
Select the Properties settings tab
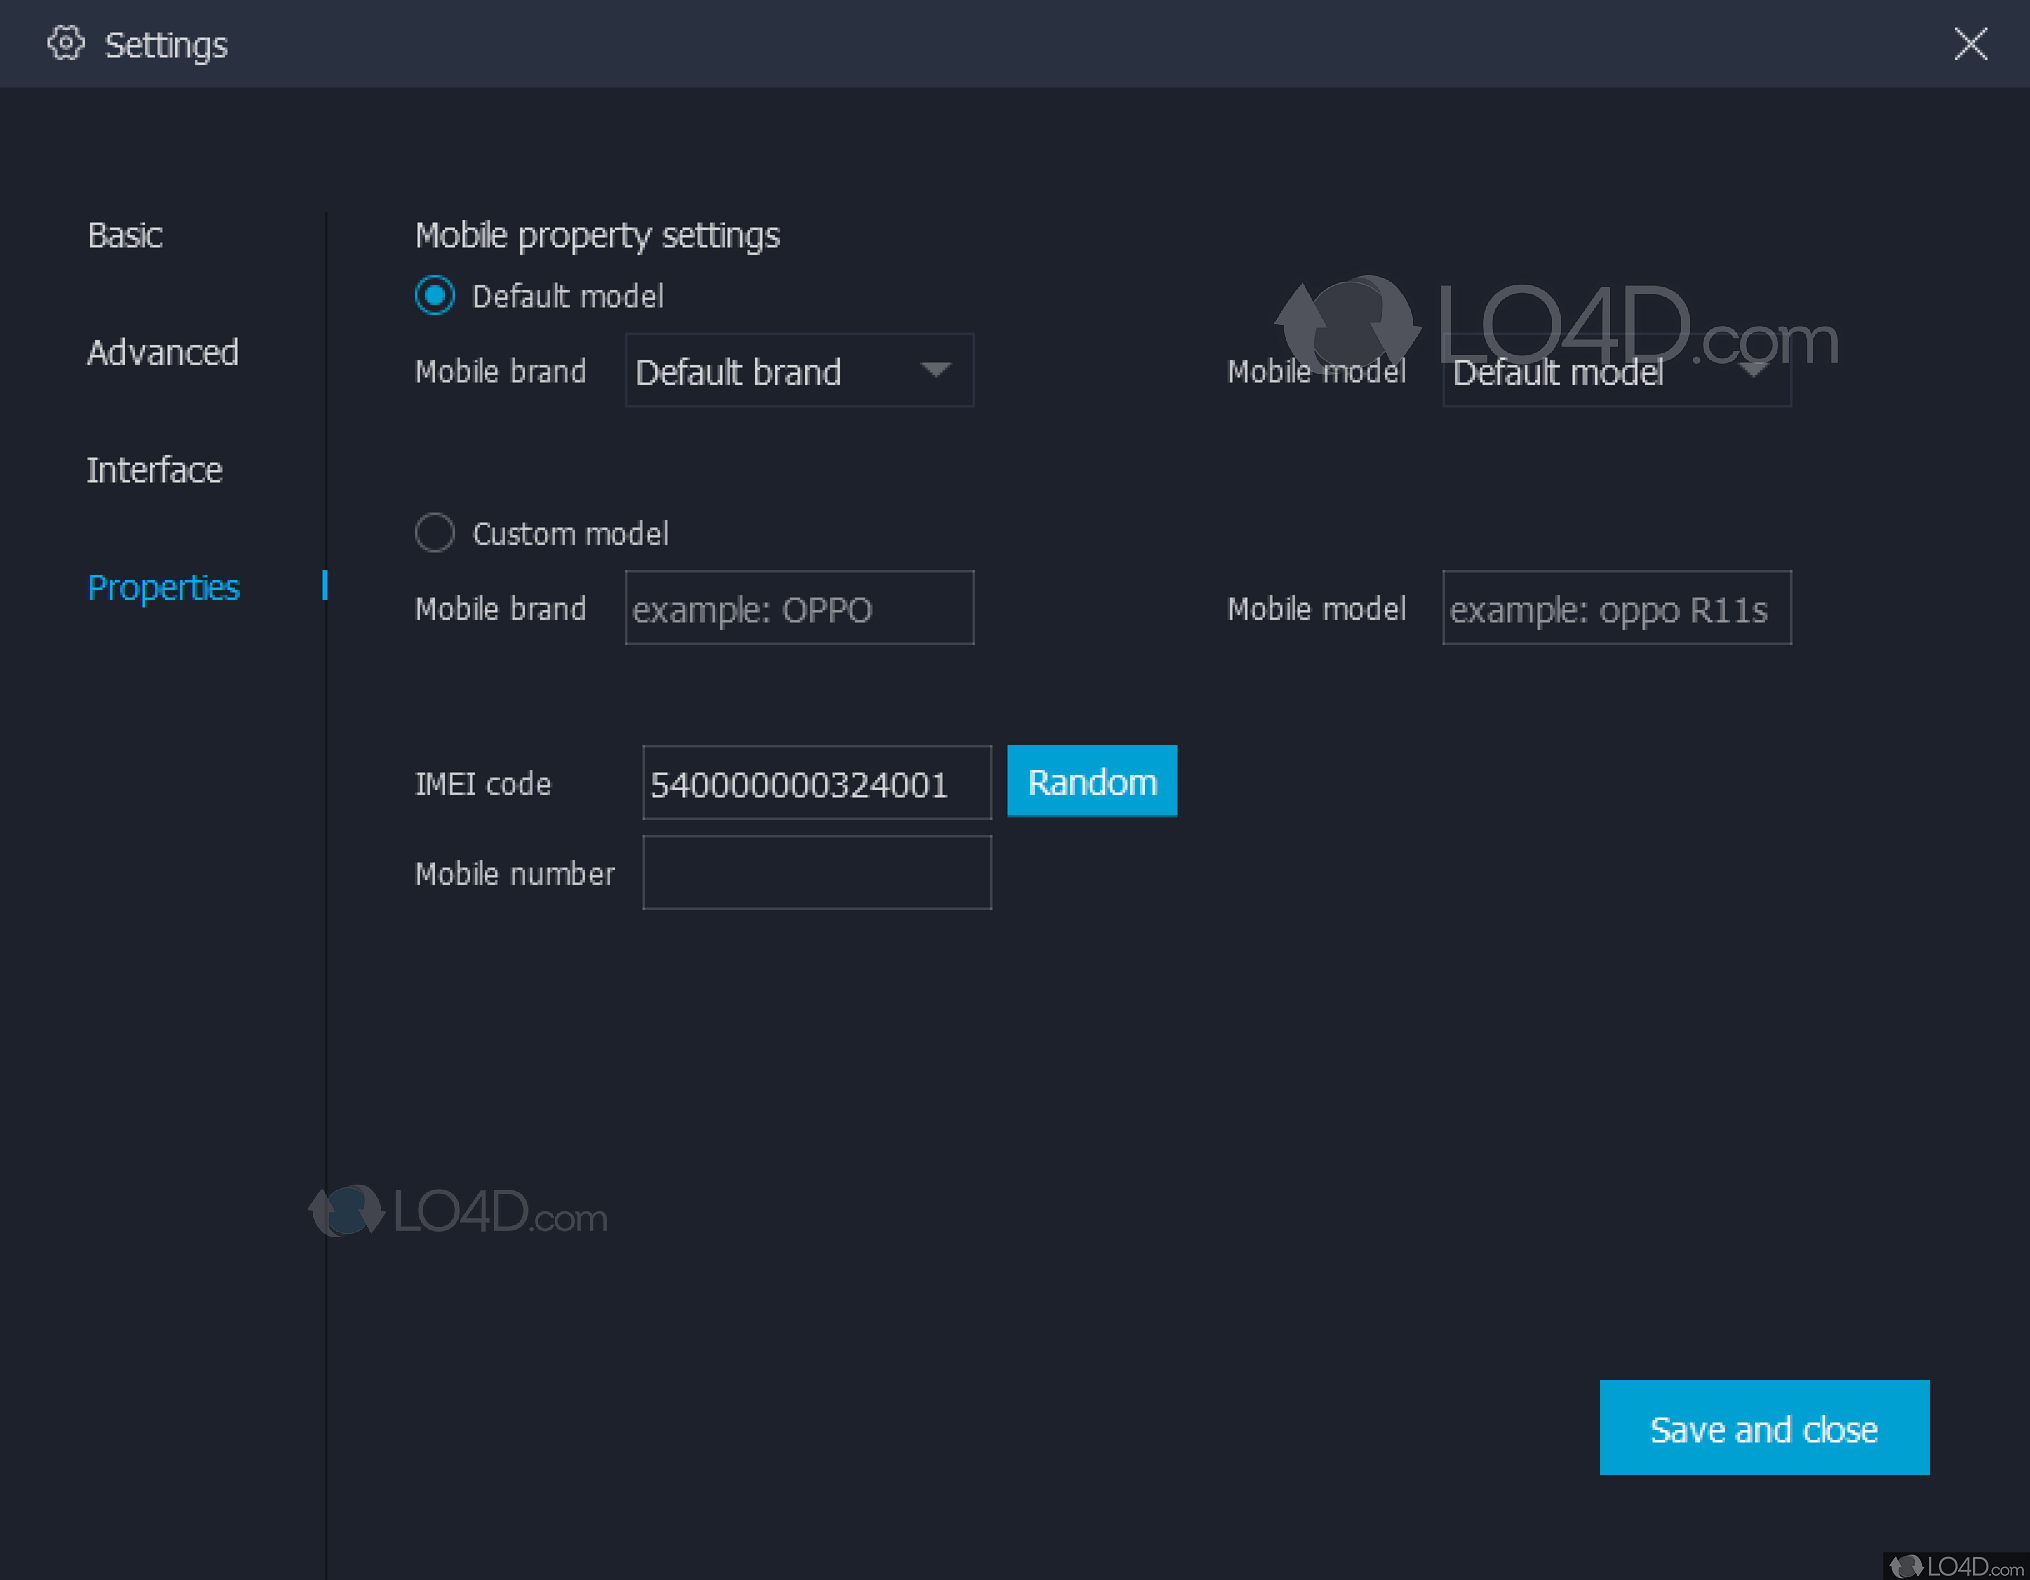point(163,588)
